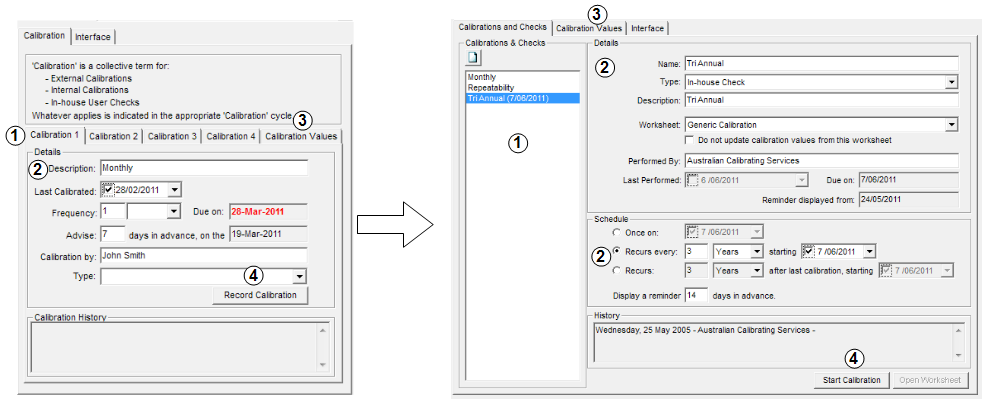Select 'Repeatability' in the calibrations list

491,88
